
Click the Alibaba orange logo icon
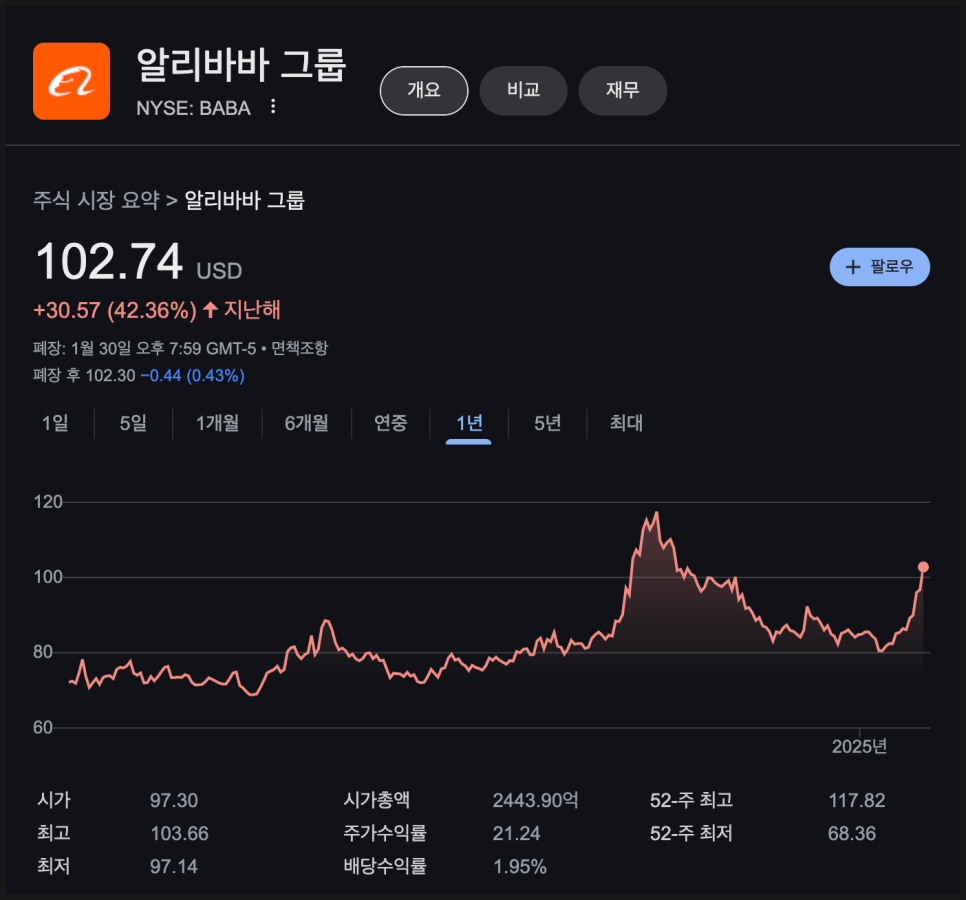point(71,81)
